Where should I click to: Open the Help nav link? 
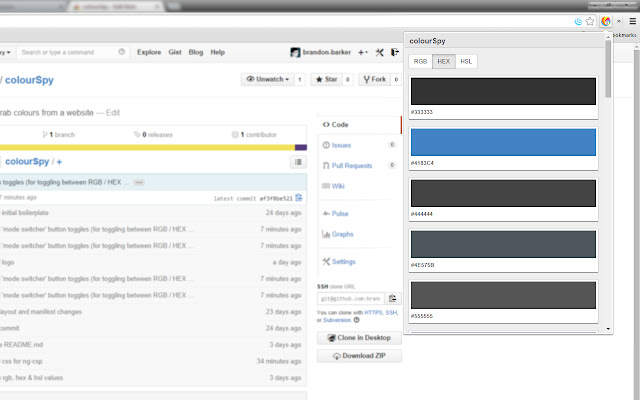click(218, 52)
